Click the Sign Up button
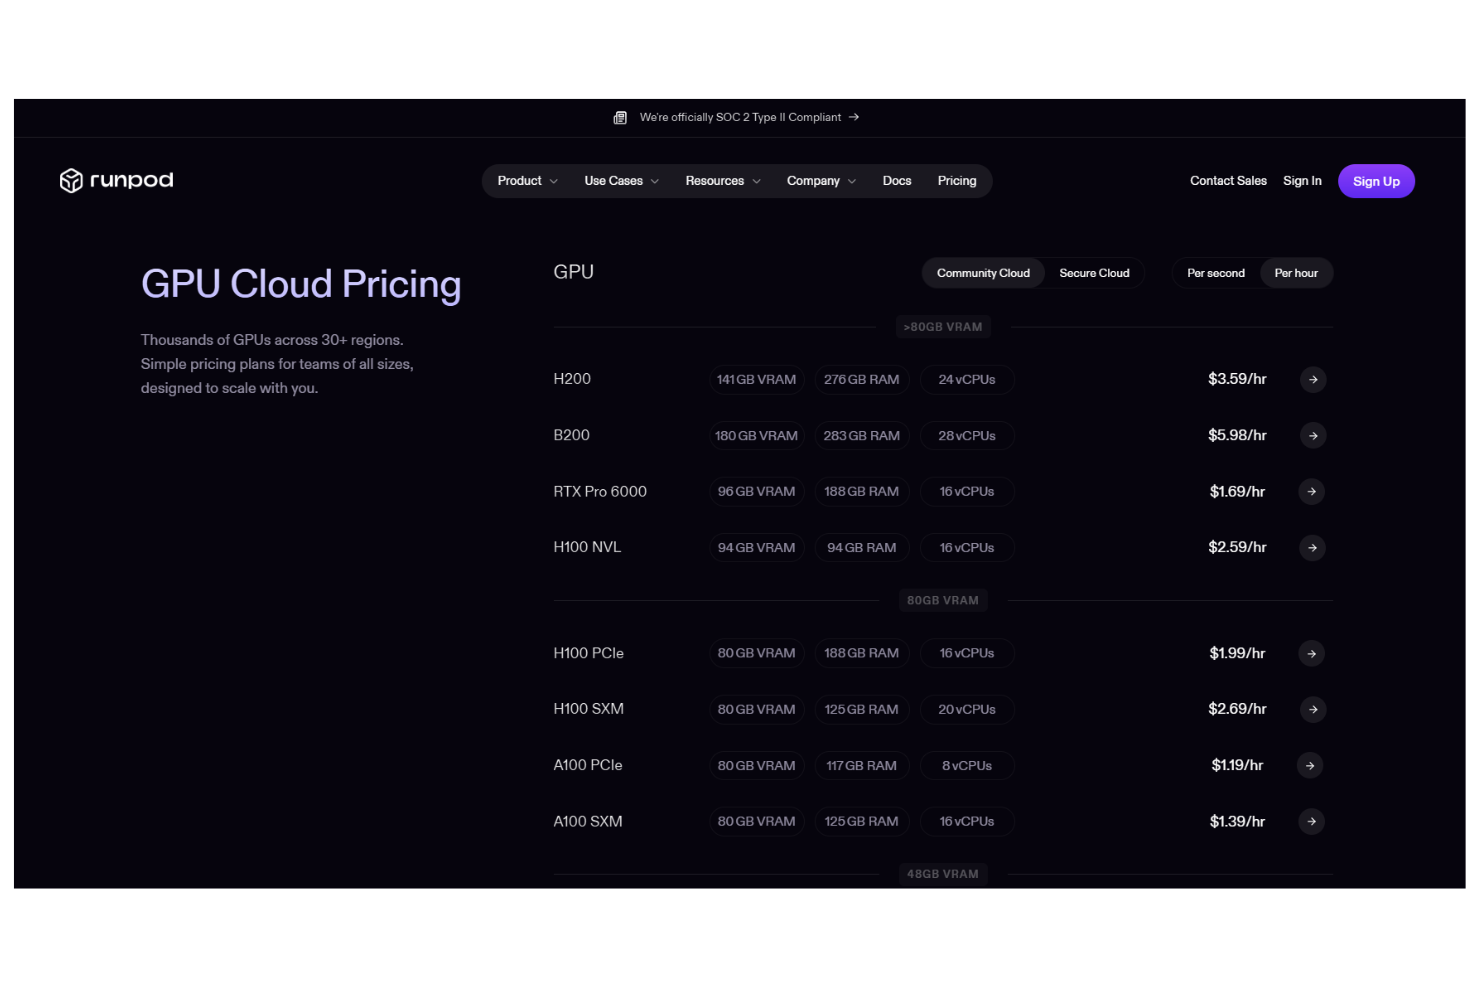The width and height of the screenshot is (1480, 987). pos(1376,182)
